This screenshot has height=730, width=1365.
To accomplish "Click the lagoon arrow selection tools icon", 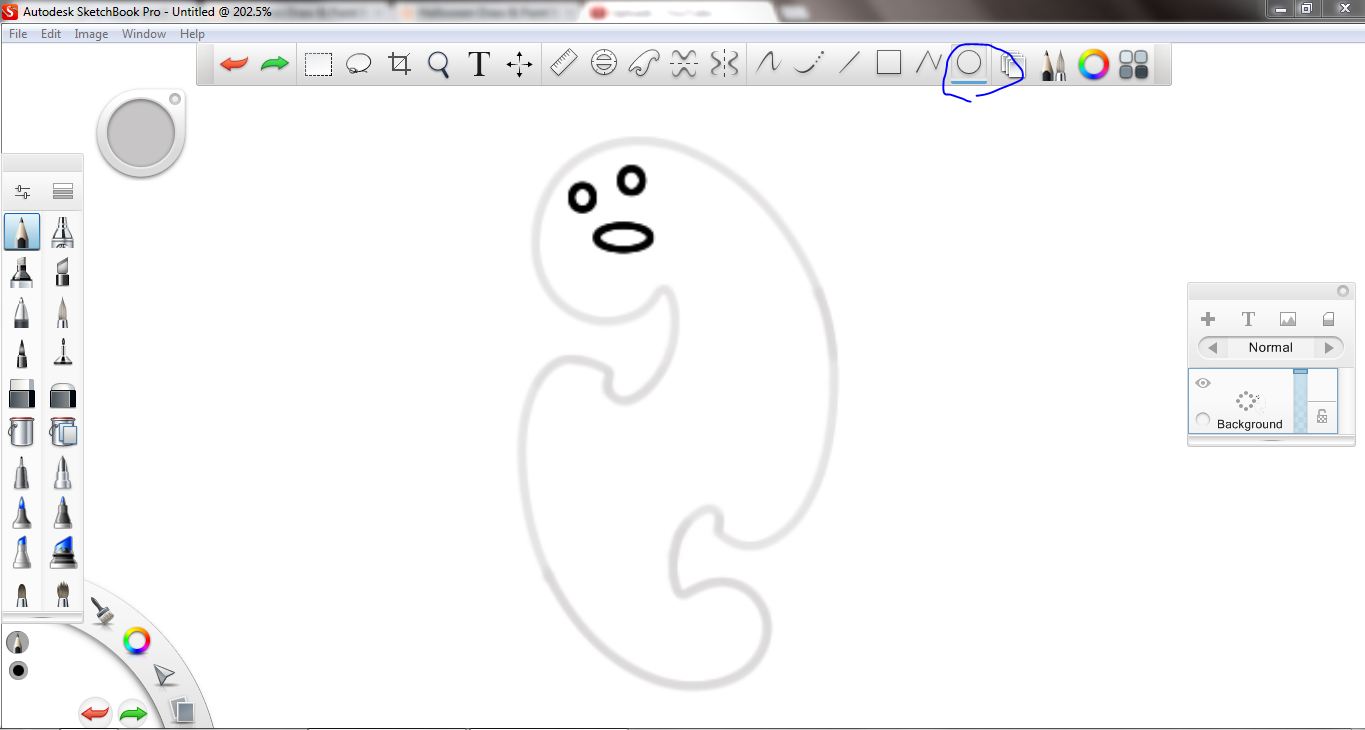I will pyautogui.click(x=164, y=676).
